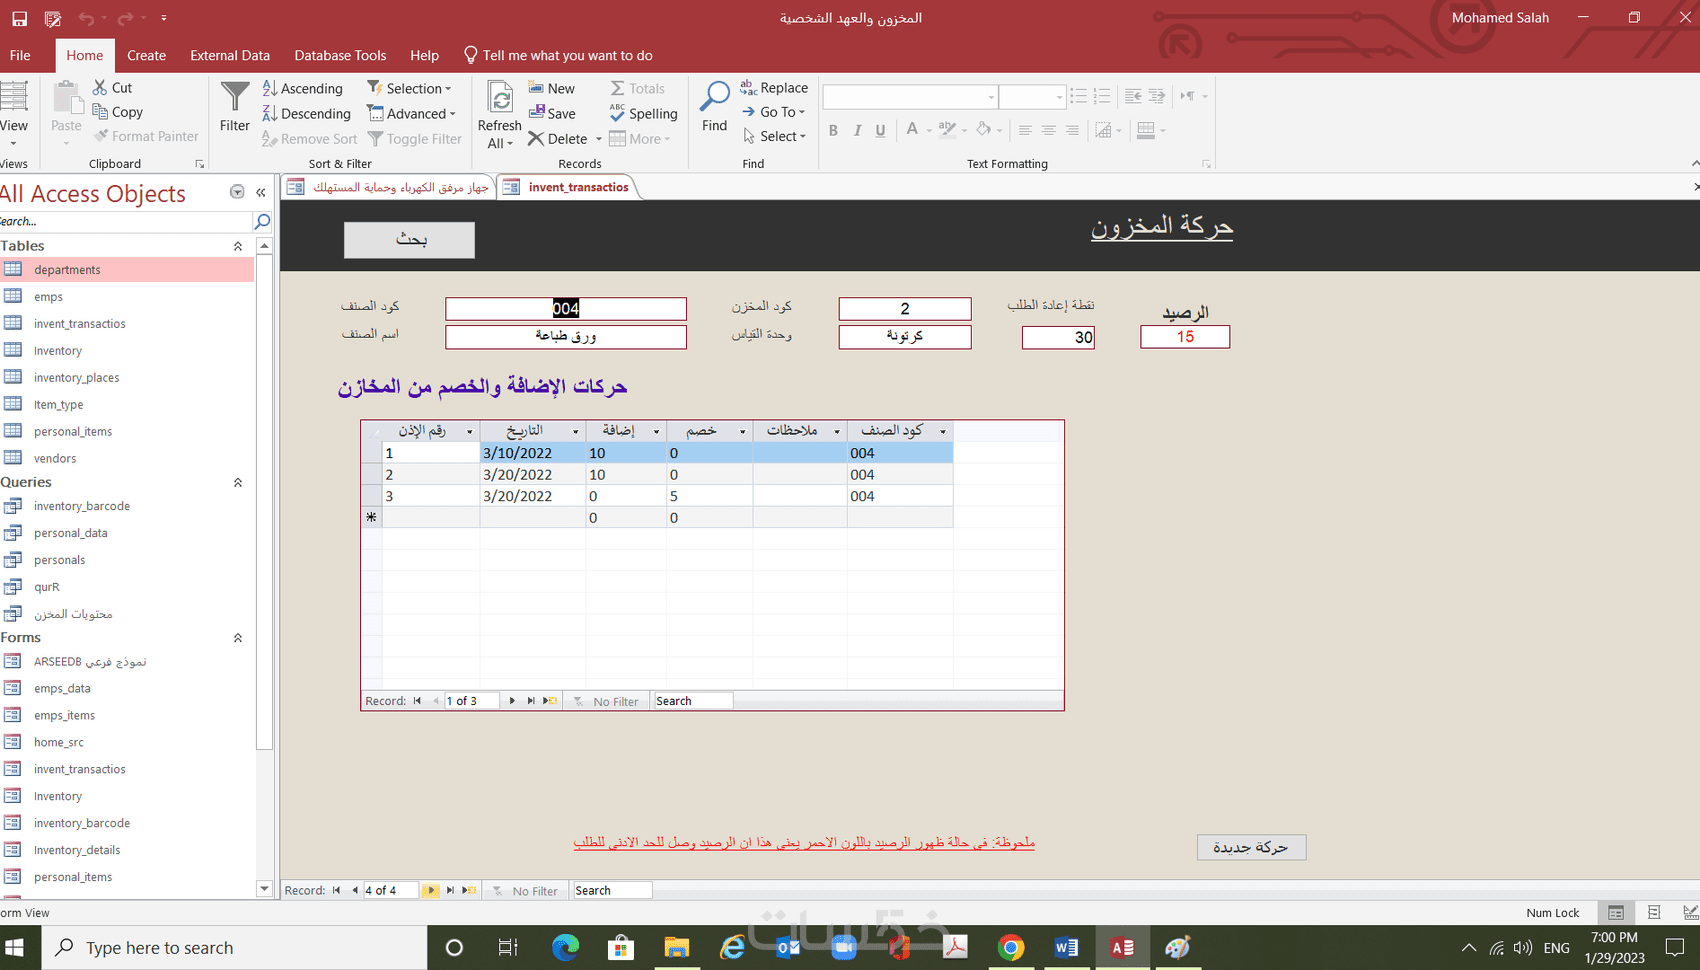Open the Database Tools tab

[340, 55]
